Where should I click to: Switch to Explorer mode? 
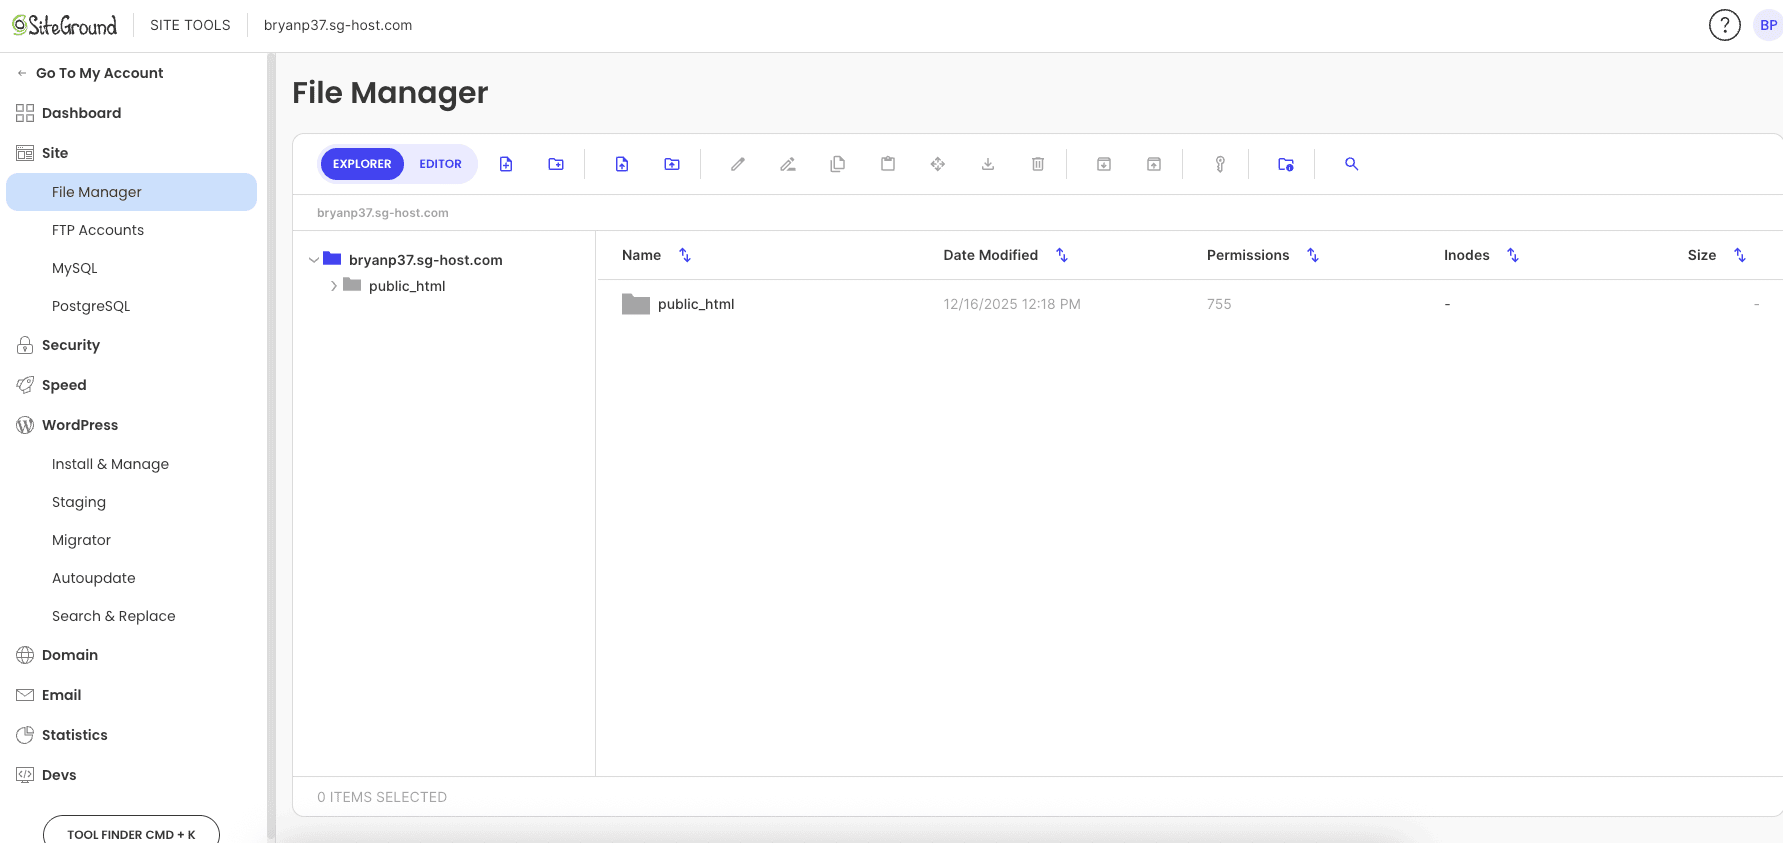click(x=362, y=164)
